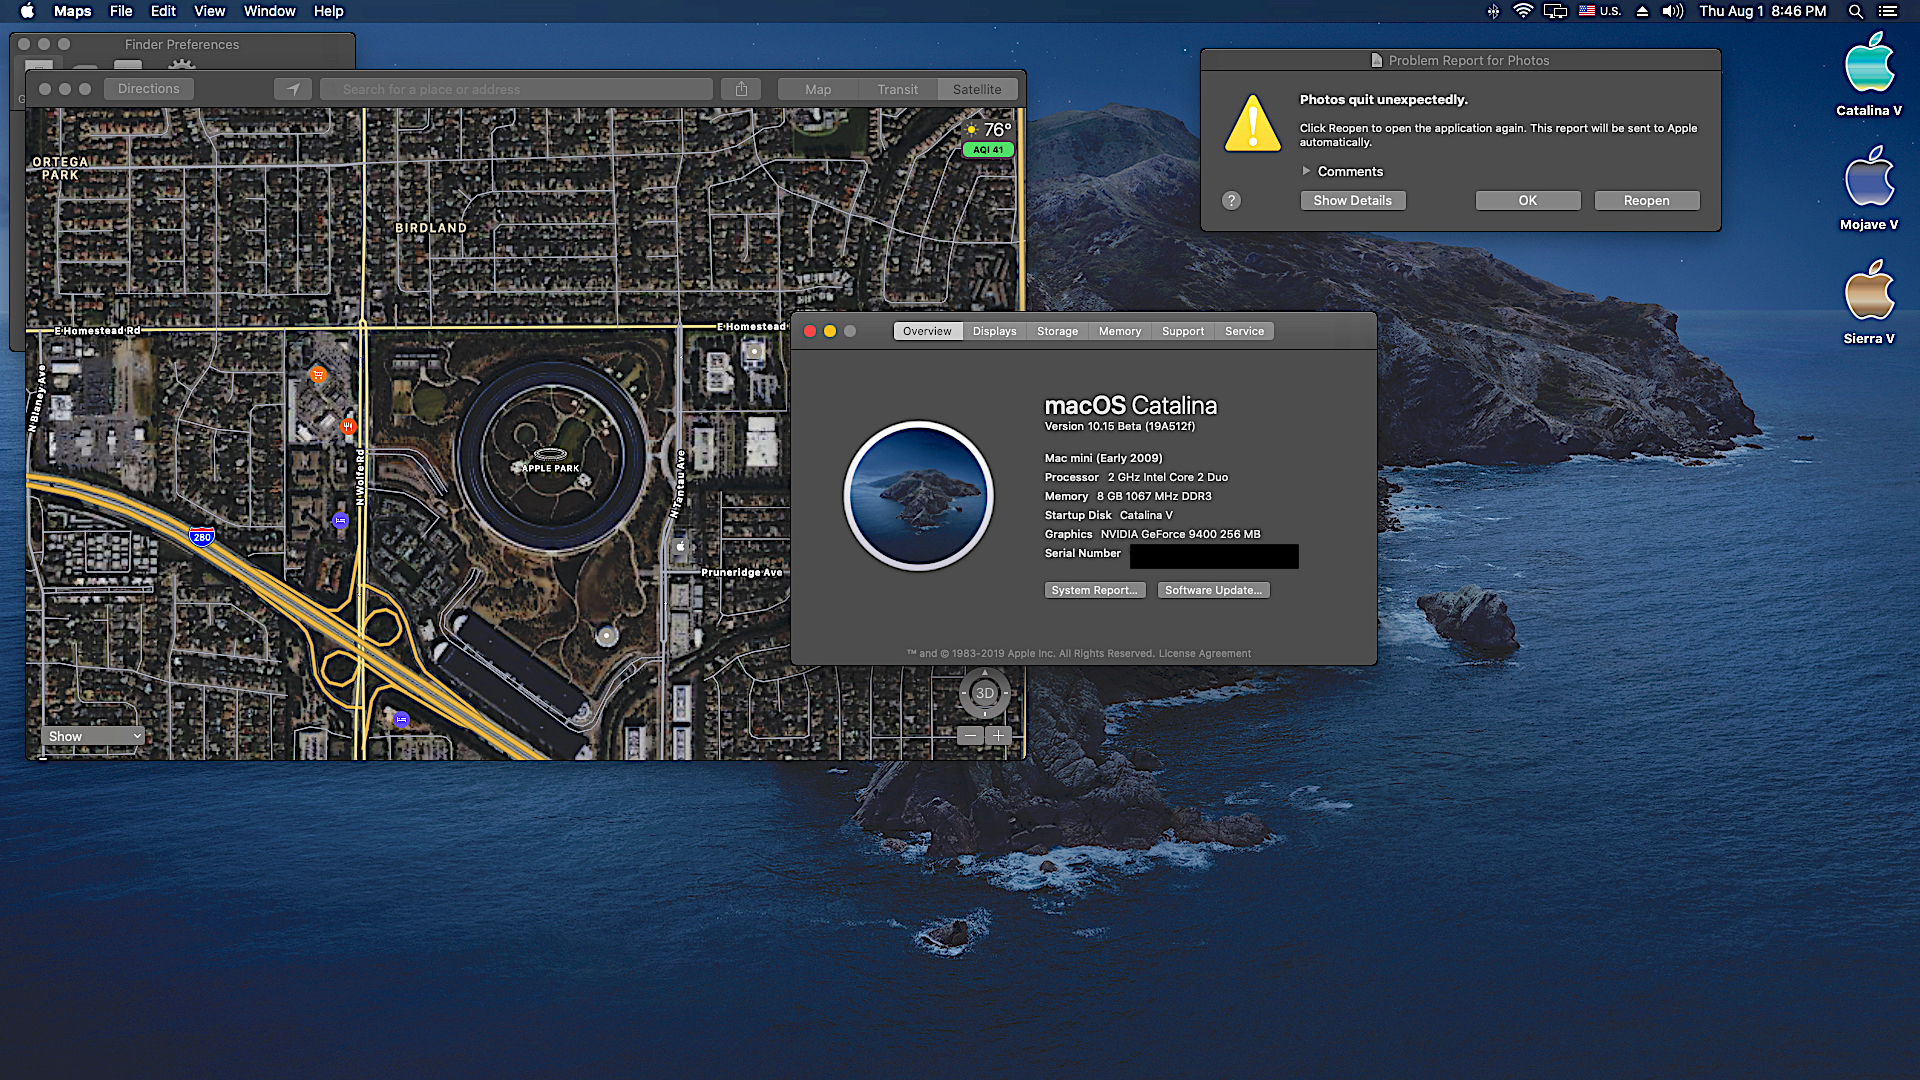Click the Bluetooth icon in menu bar

1492,11
